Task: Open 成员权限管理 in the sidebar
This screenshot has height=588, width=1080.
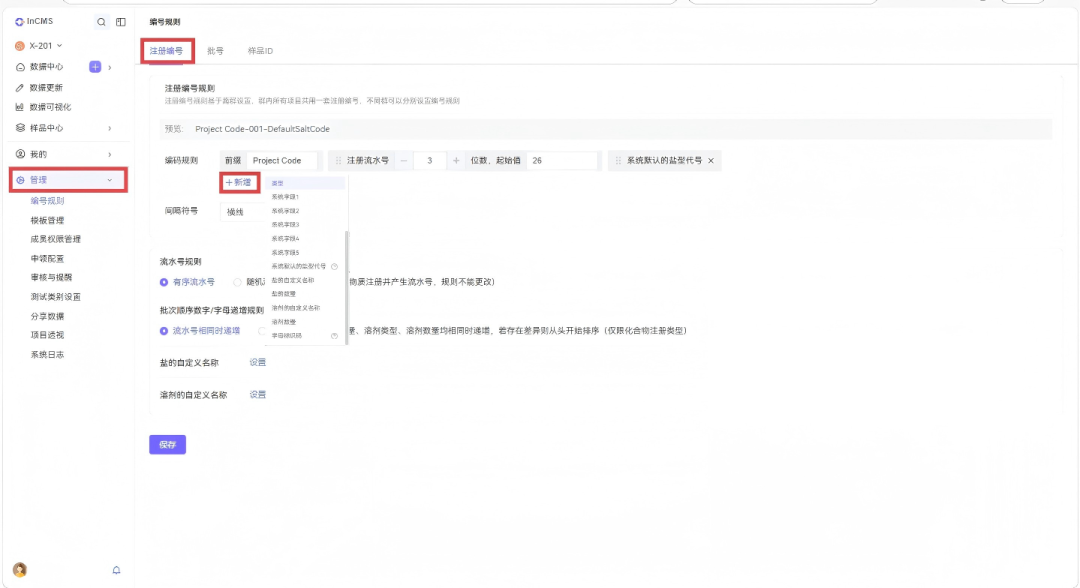Action: [x=56, y=239]
